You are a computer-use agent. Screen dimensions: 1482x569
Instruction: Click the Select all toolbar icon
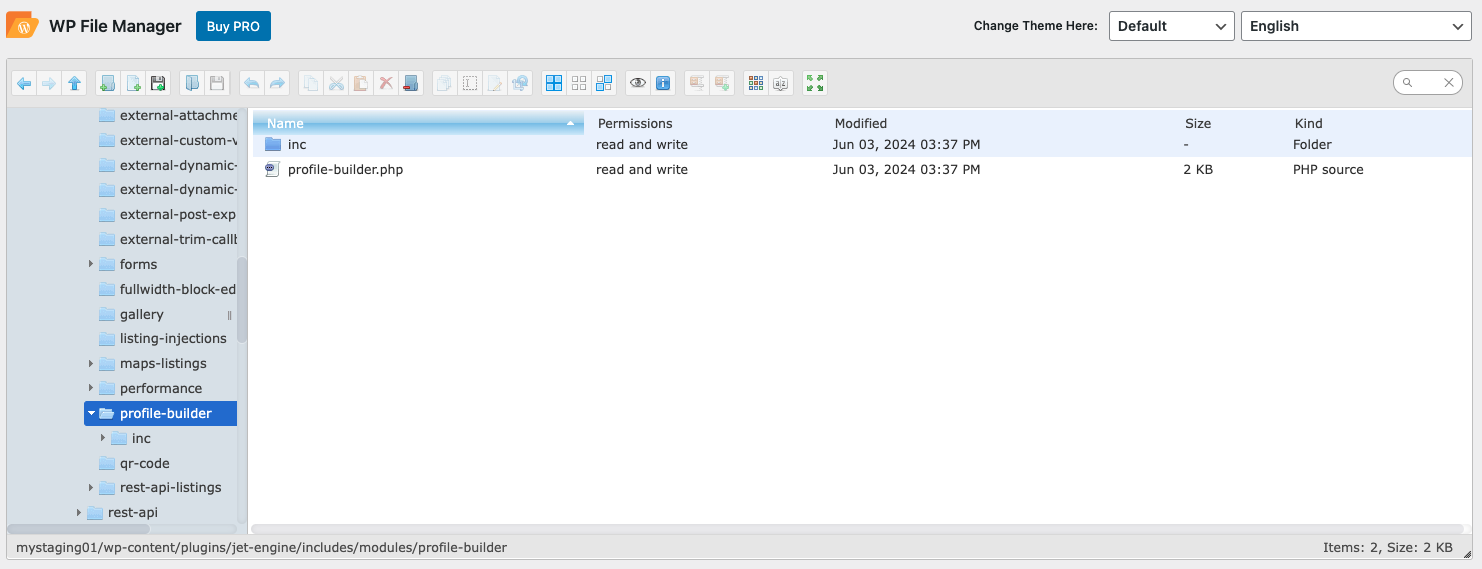click(554, 84)
